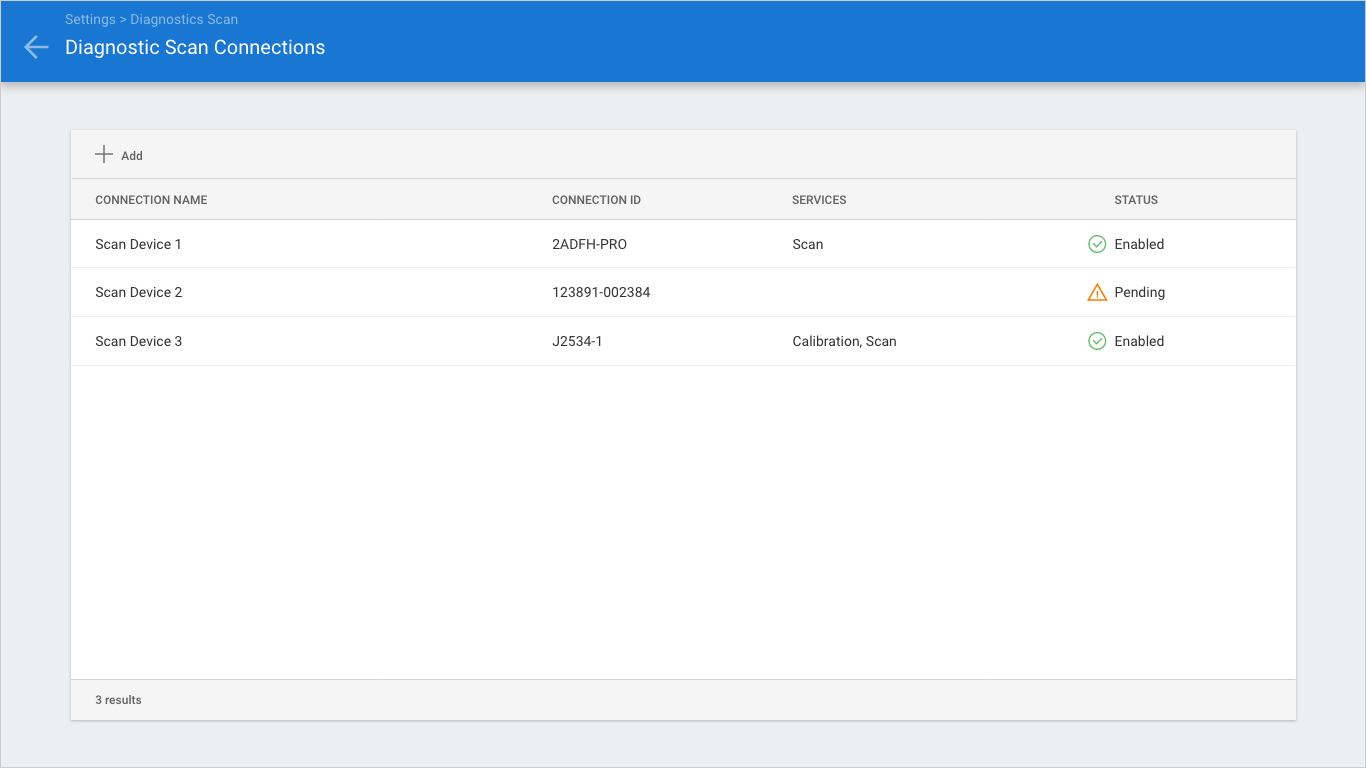Click connection ID 2ADFH-PRO
The height and width of the screenshot is (768, 1366).
589,244
